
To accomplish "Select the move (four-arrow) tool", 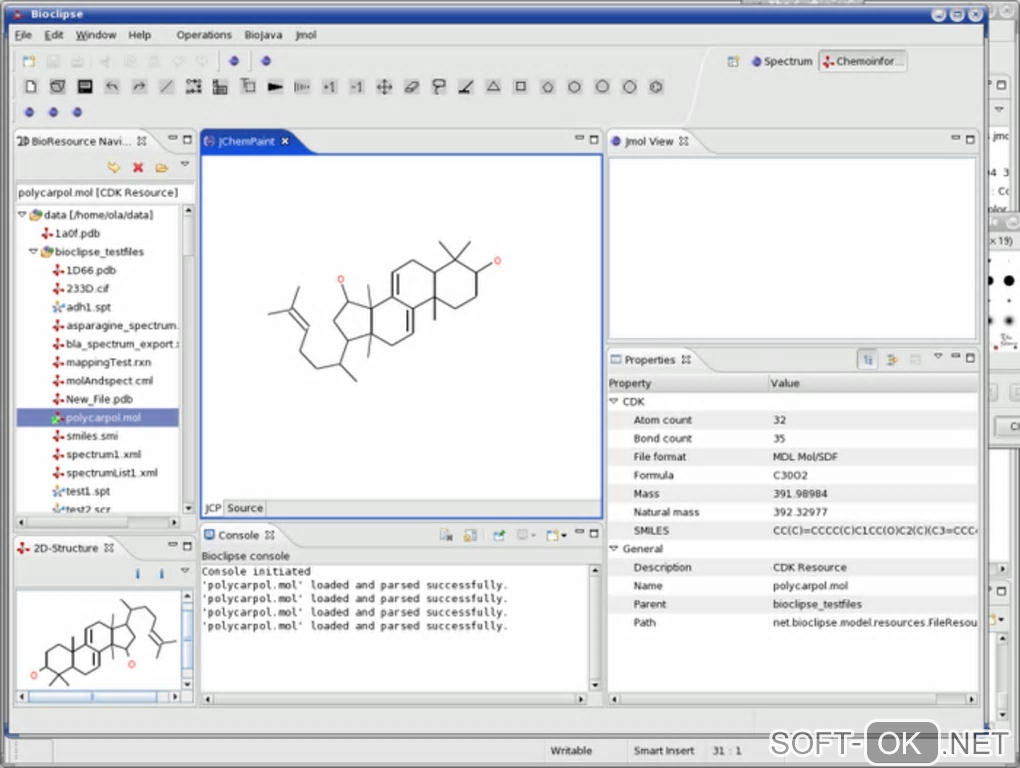I will click(x=384, y=86).
